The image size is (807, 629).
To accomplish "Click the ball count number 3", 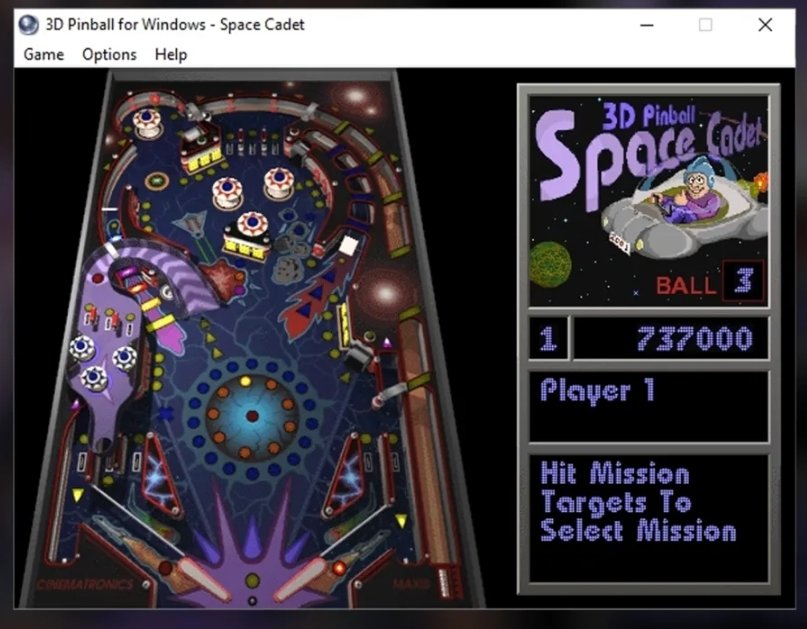I will pyautogui.click(x=743, y=281).
